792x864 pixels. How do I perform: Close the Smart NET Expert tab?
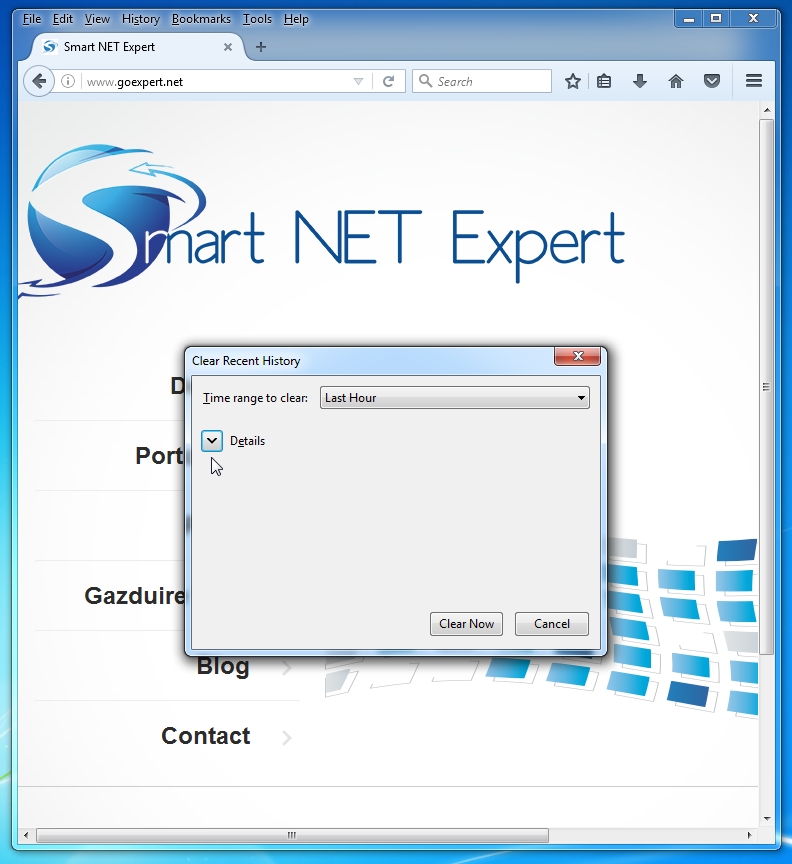(228, 47)
